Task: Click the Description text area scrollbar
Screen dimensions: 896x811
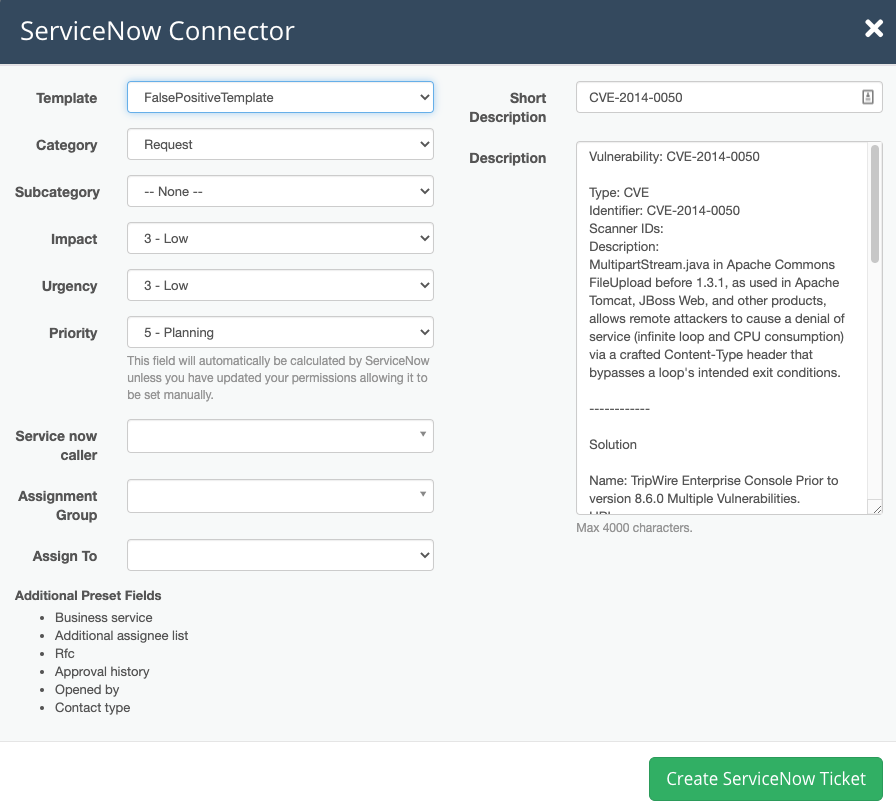Action: pos(875,204)
